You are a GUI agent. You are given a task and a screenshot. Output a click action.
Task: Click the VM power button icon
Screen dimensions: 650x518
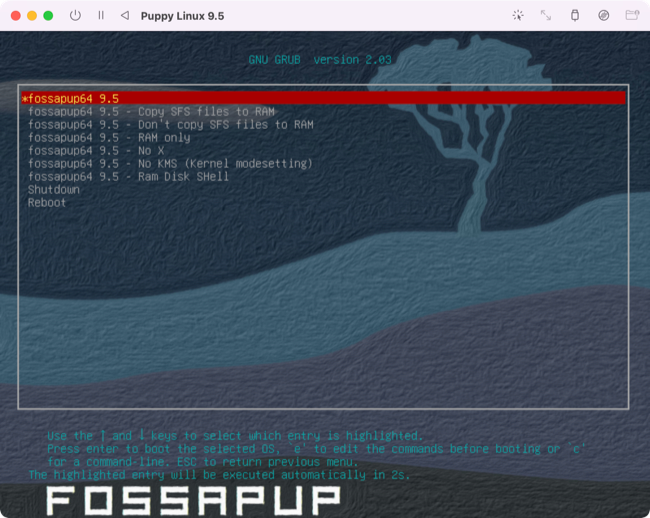pos(75,16)
